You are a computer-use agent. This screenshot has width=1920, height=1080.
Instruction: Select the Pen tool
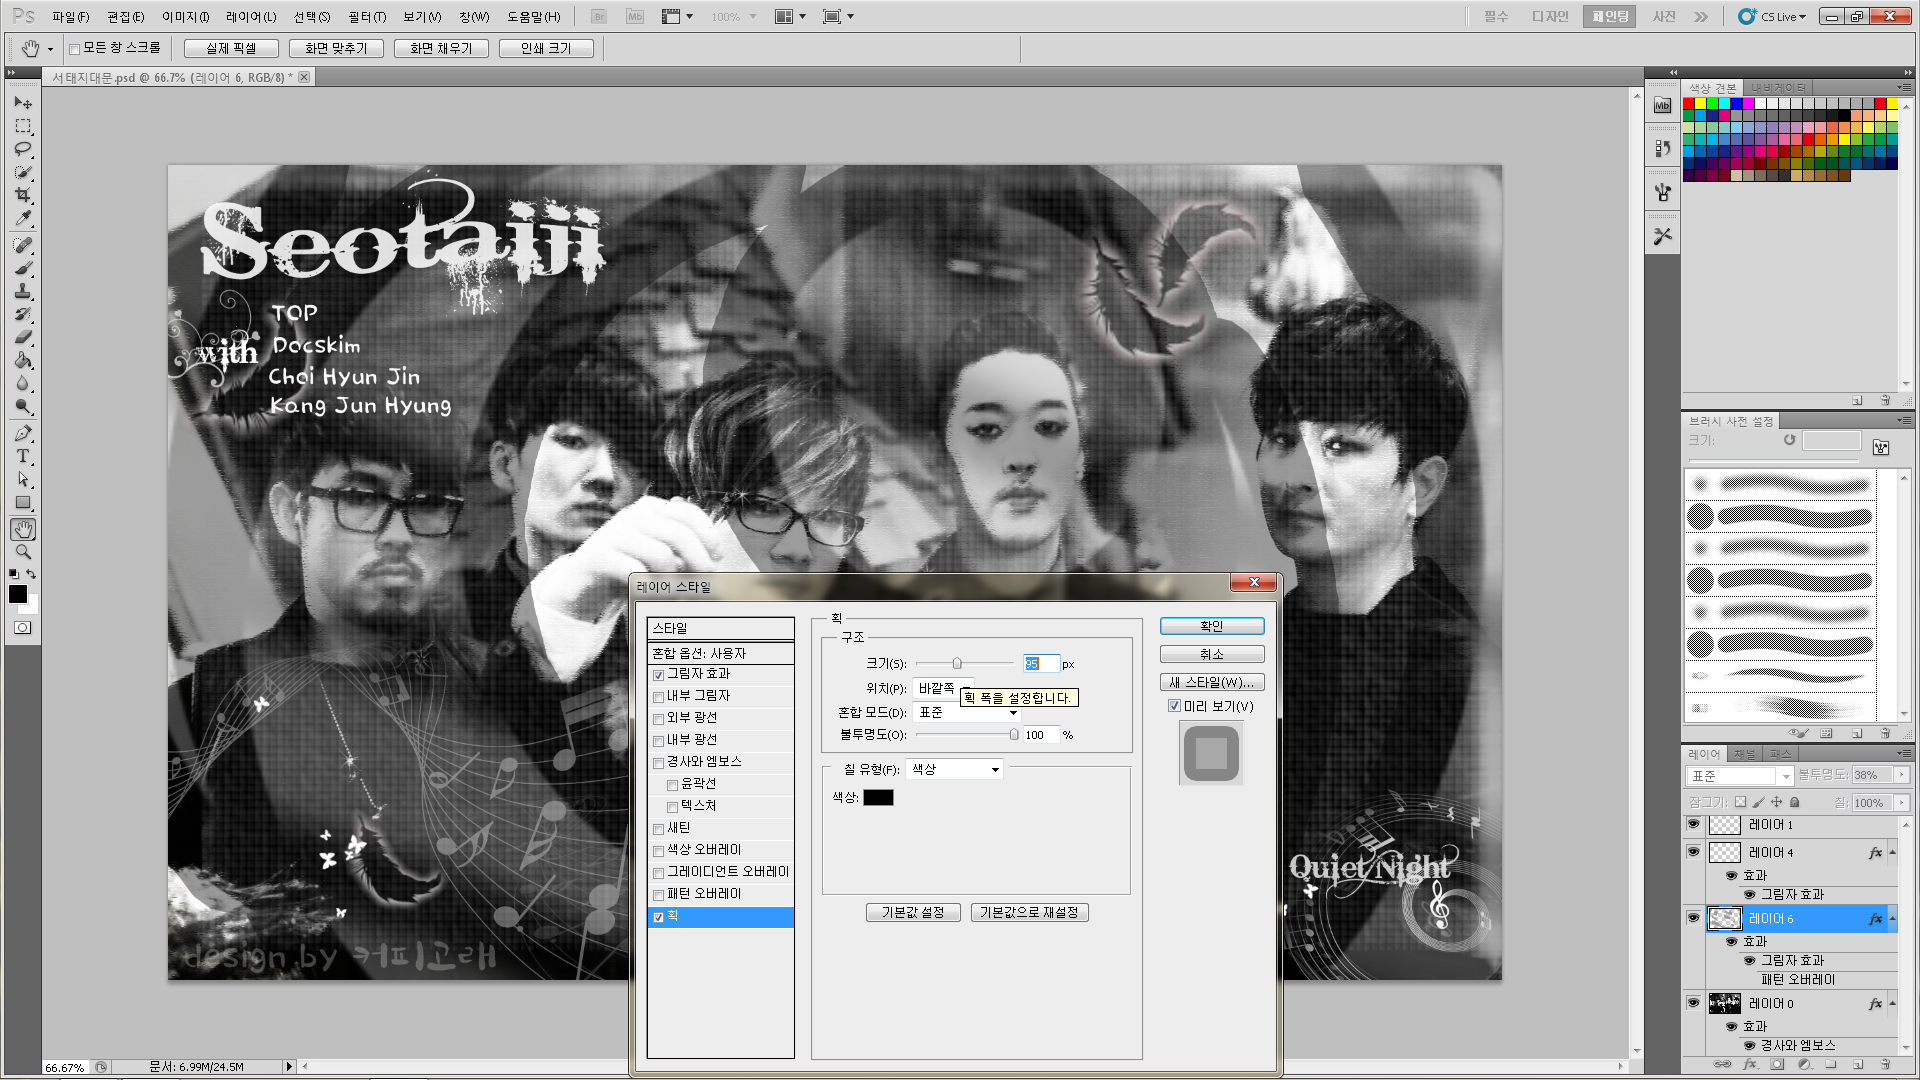(23, 433)
